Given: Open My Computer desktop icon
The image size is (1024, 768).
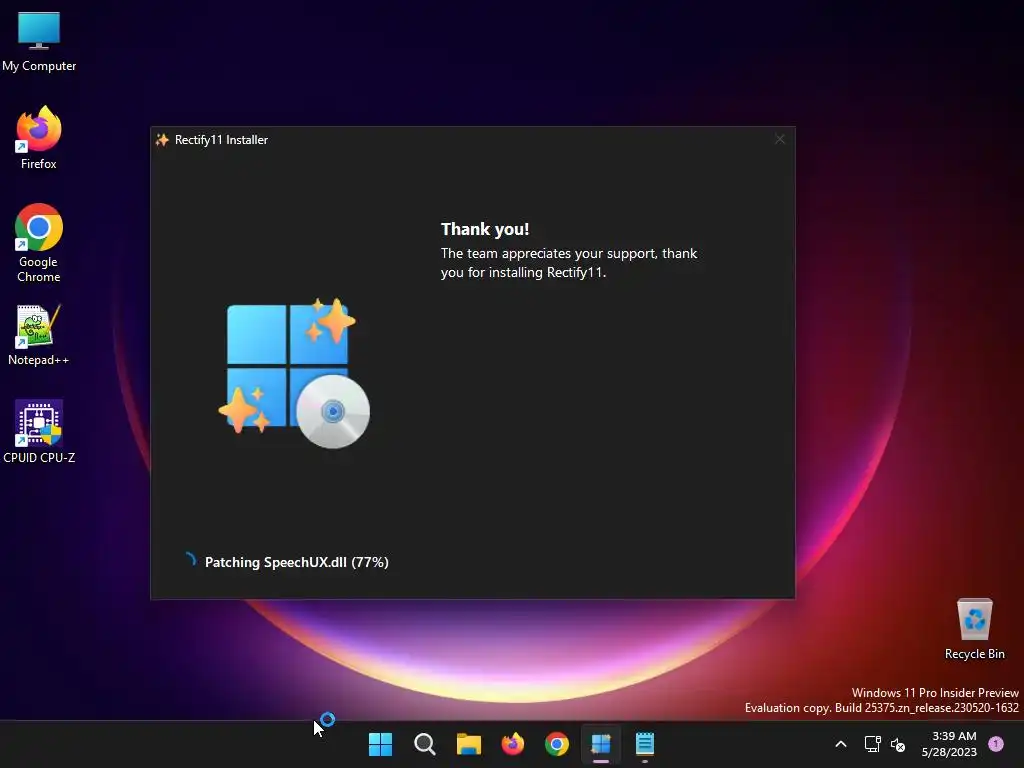Looking at the screenshot, I should click(39, 40).
